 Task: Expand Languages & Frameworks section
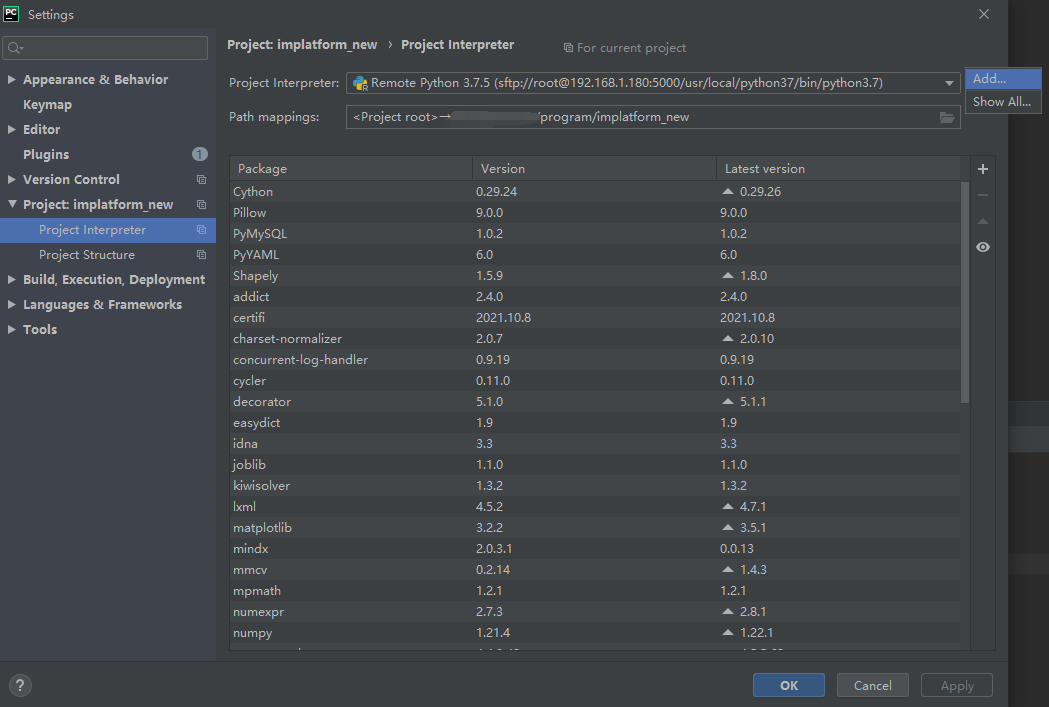tap(11, 304)
